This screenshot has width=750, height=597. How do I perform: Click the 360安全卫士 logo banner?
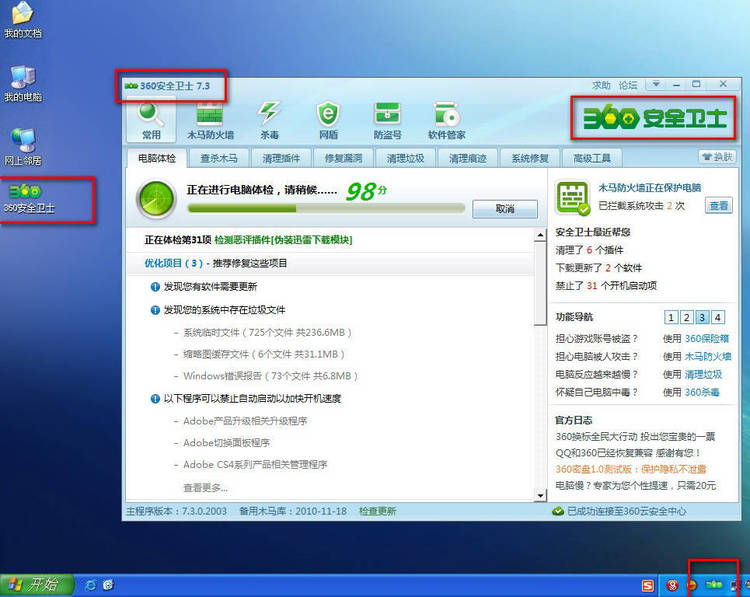(654, 118)
